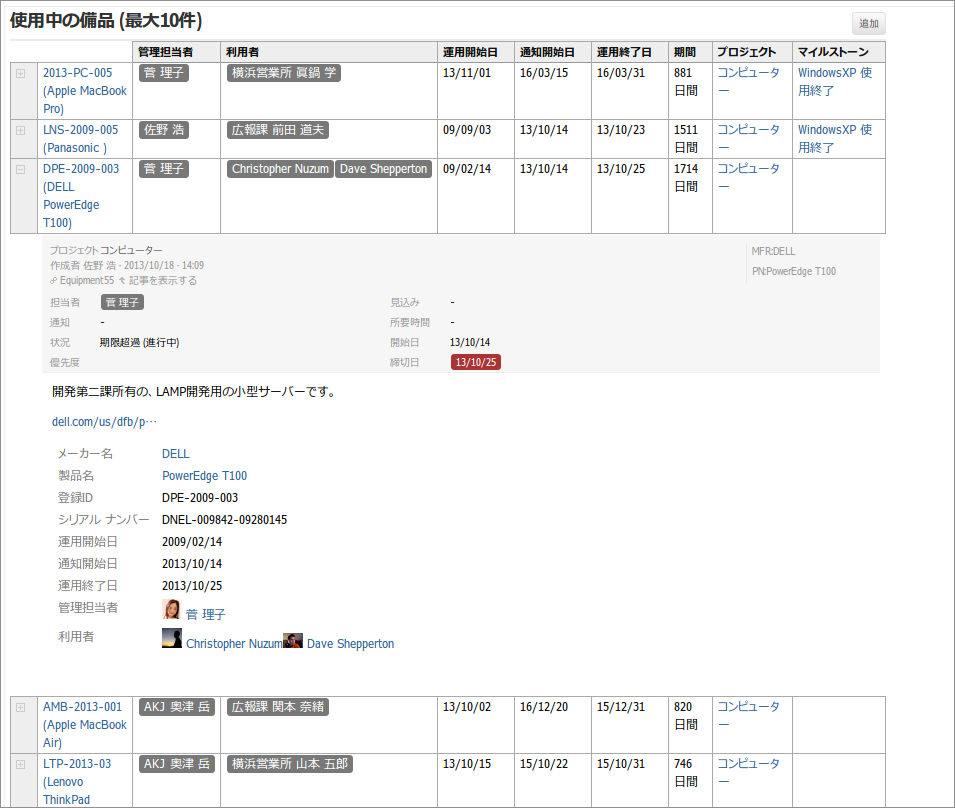Open the DPE-2009-003 (DELL PowerEdge T100) link
The width and height of the screenshot is (955, 808).
(x=81, y=195)
